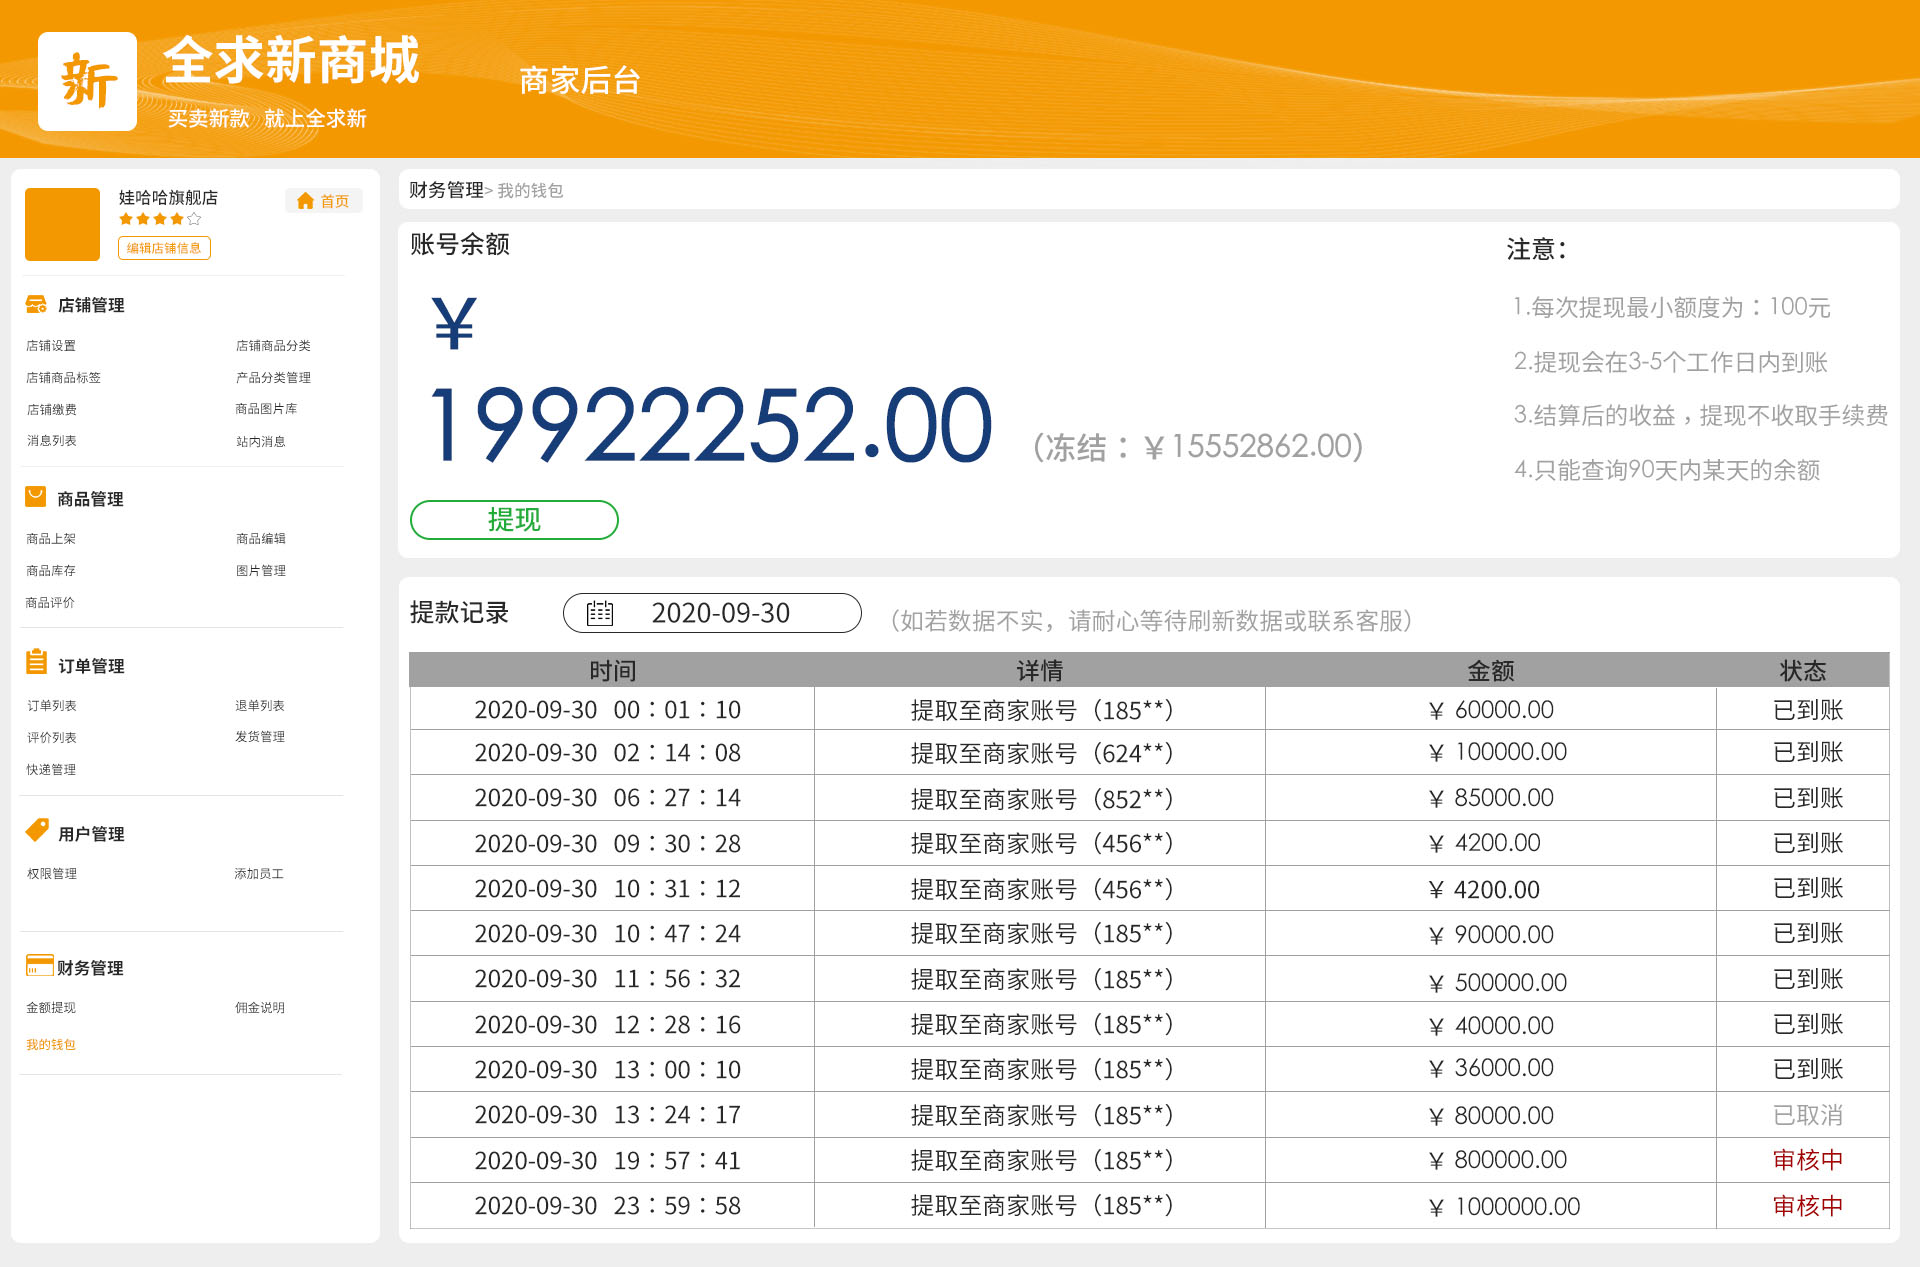Click the 金额 column header

tap(1491, 671)
